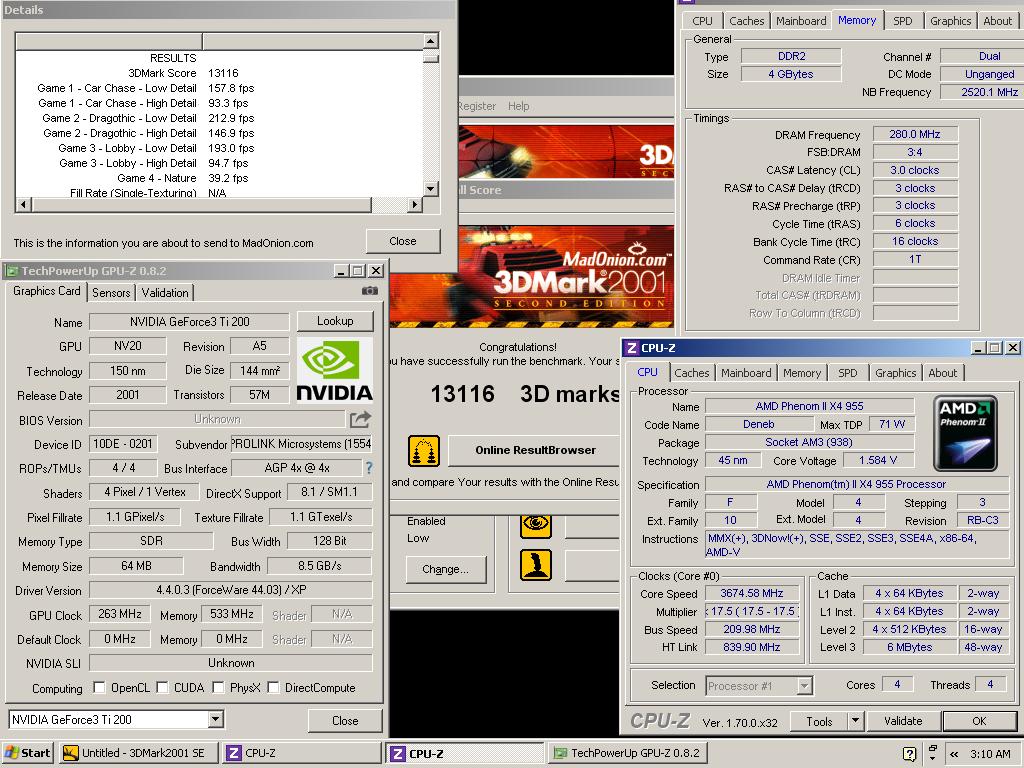
Task: Click the Windows flag on the Start button
Action: coord(11,753)
